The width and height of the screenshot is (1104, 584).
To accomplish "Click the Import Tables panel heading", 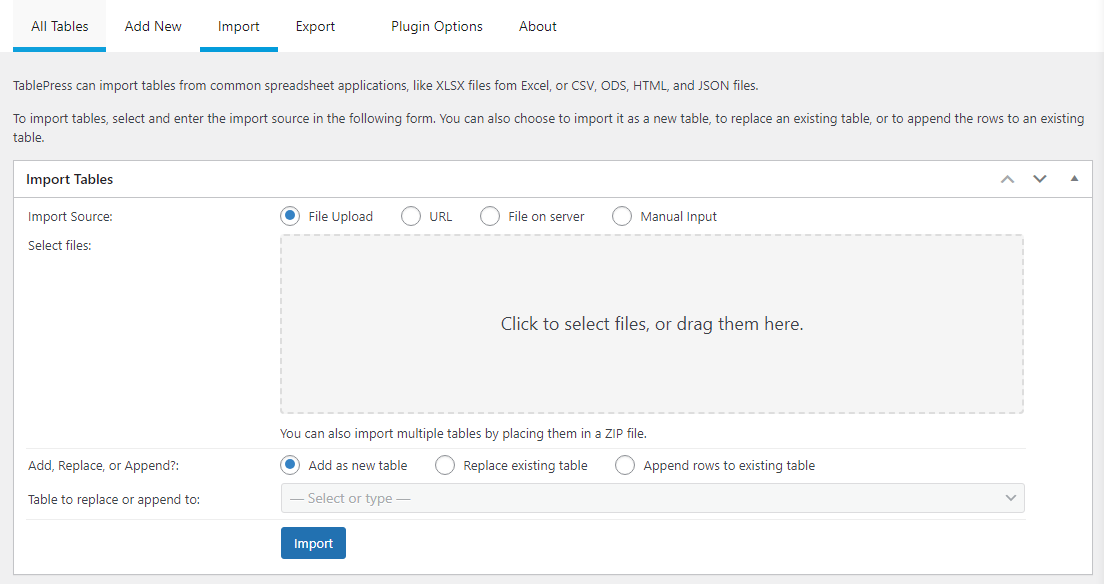I will [70, 179].
